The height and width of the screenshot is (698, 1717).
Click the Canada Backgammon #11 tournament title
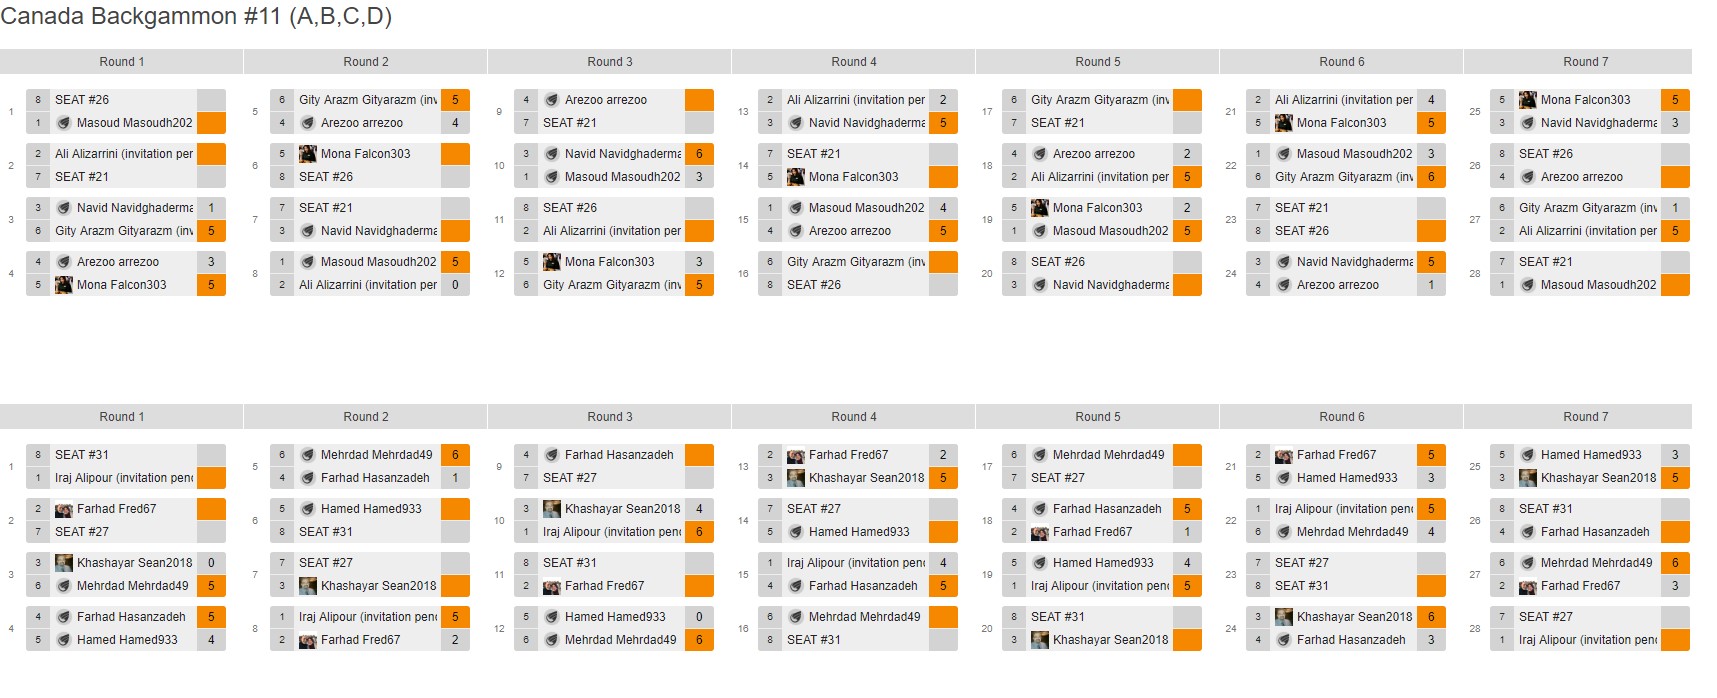pos(196,17)
